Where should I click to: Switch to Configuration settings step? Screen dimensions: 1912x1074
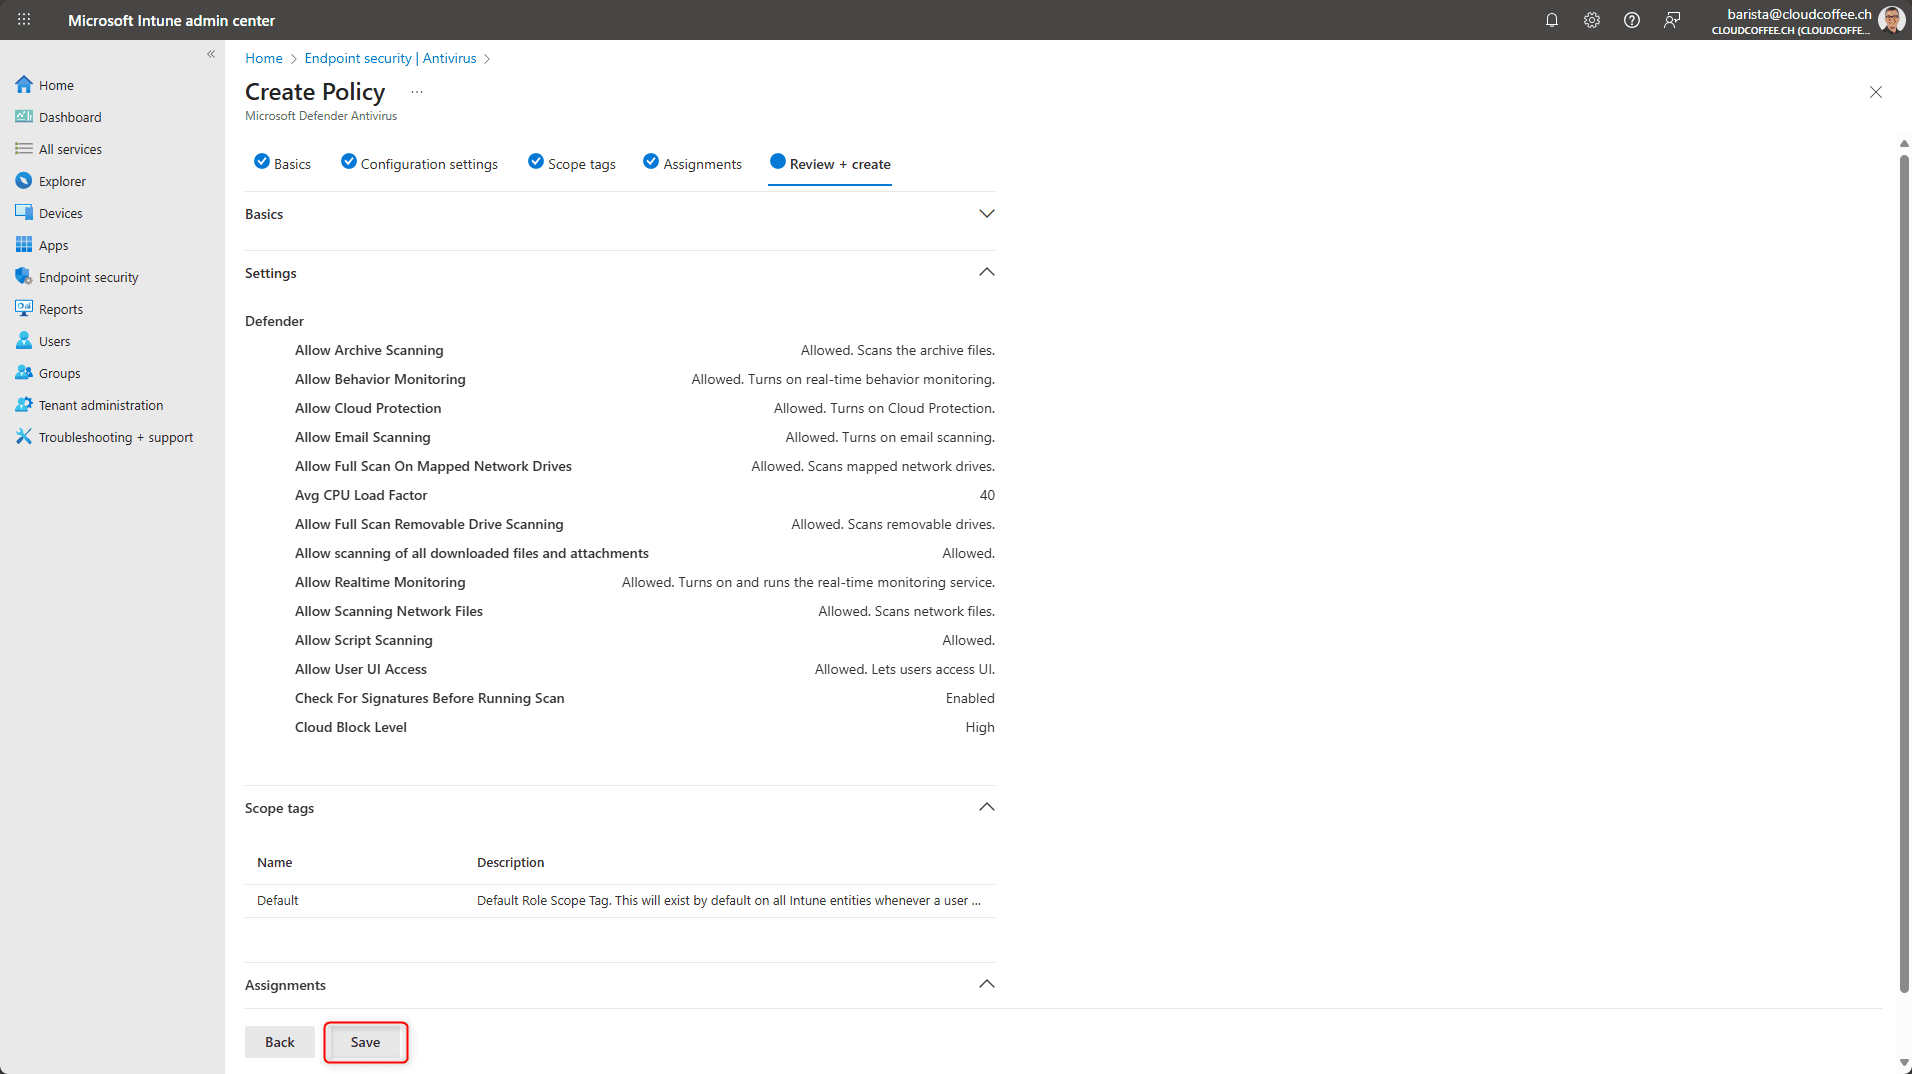click(419, 164)
